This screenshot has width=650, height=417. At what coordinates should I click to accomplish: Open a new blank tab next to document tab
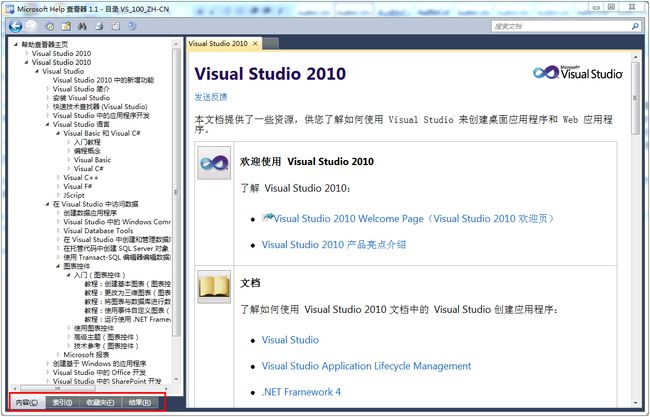(271, 44)
